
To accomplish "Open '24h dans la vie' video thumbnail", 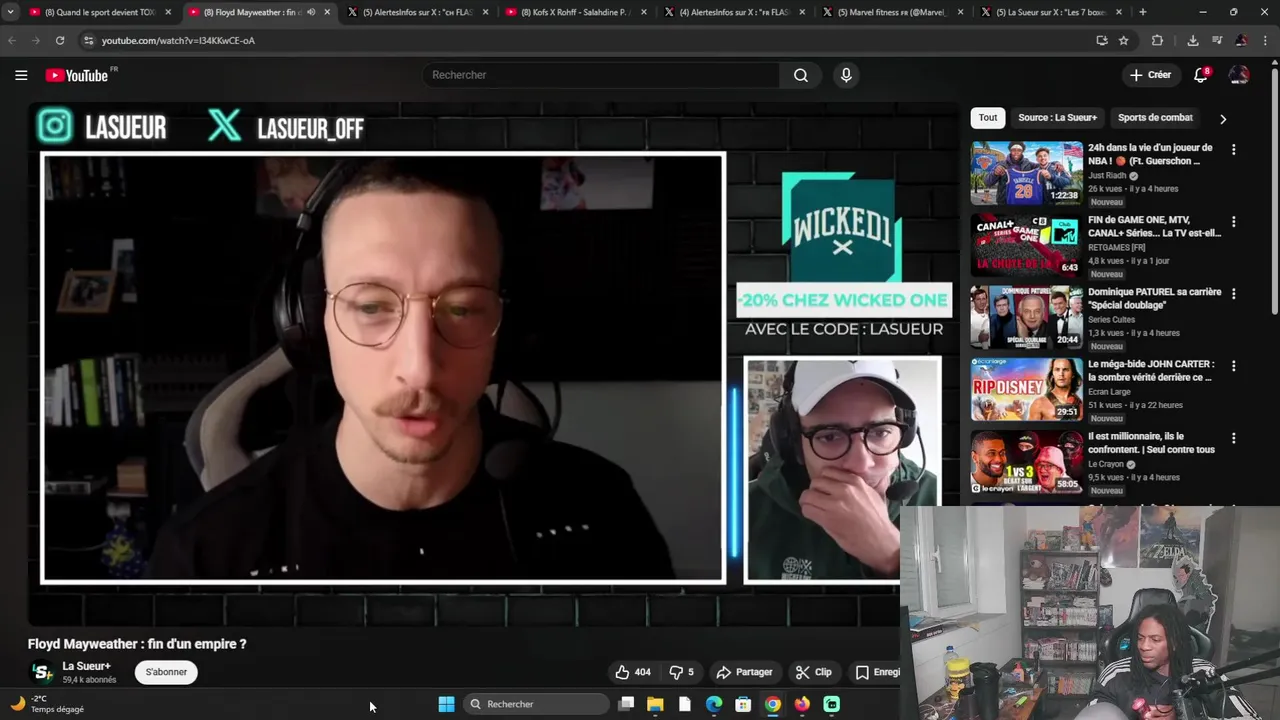I will tap(1026, 173).
